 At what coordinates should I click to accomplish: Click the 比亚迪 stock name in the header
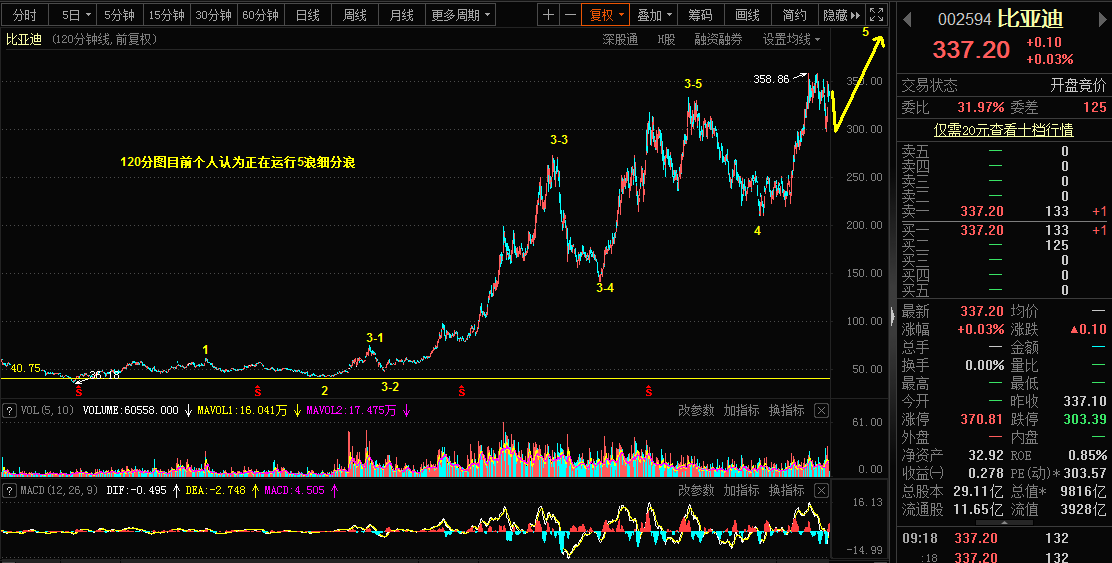click(x=1030, y=19)
